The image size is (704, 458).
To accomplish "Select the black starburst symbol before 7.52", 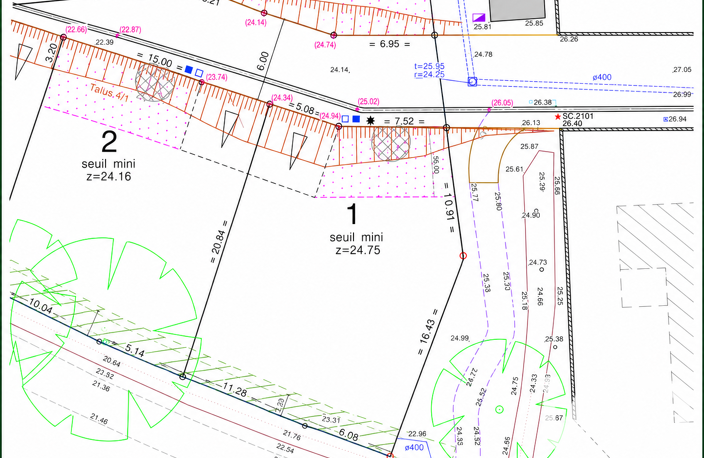I will (370, 120).
